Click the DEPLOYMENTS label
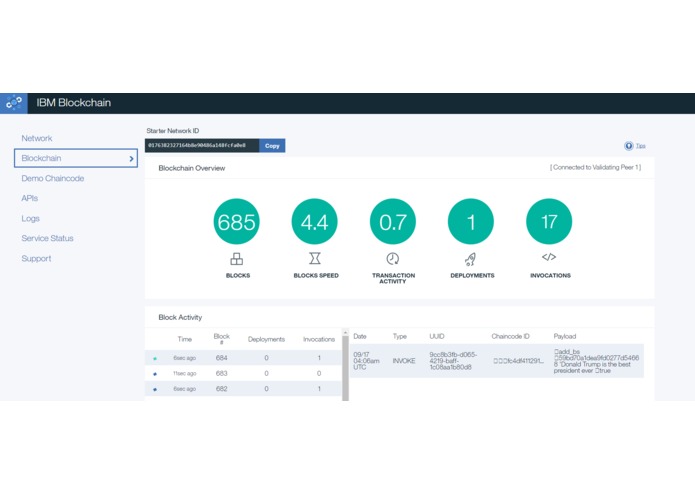 click(472, 276)
